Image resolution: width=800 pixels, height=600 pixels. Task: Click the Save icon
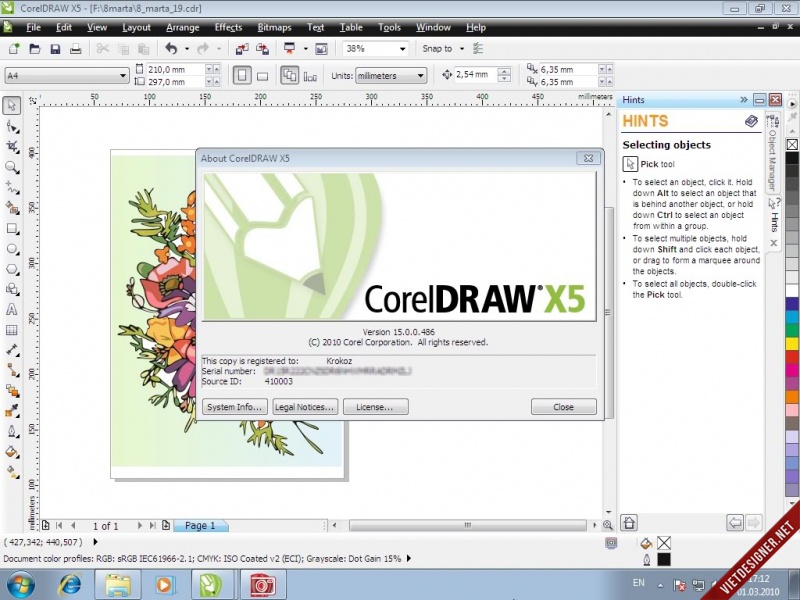(x=55, y=48)
